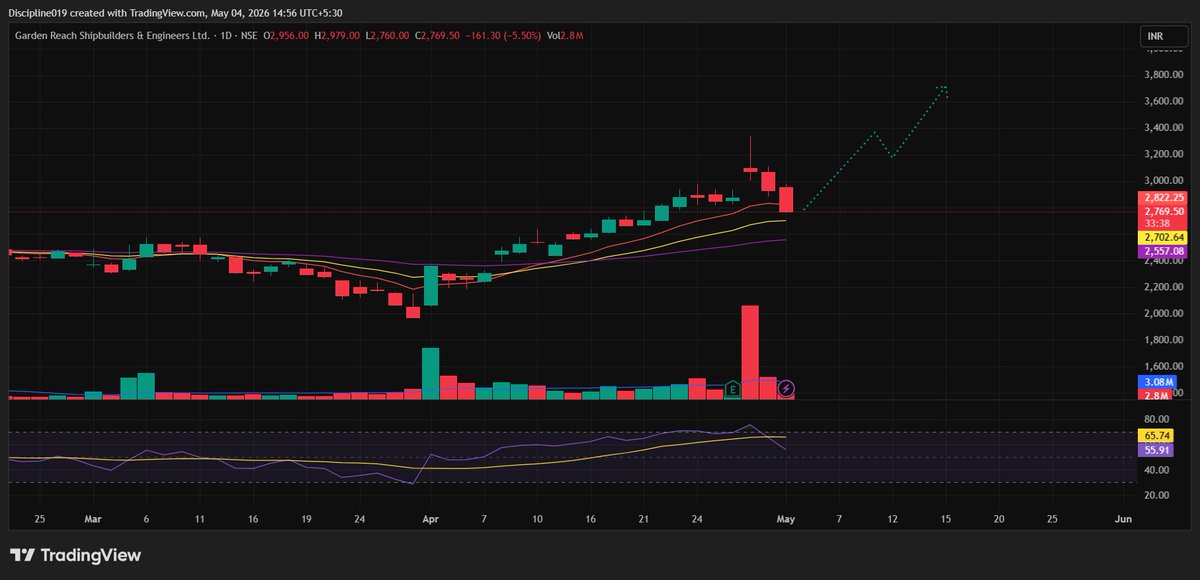
Task: Click the Garden Reach Shipbuilders symbol title
Action: coord(111,36)
